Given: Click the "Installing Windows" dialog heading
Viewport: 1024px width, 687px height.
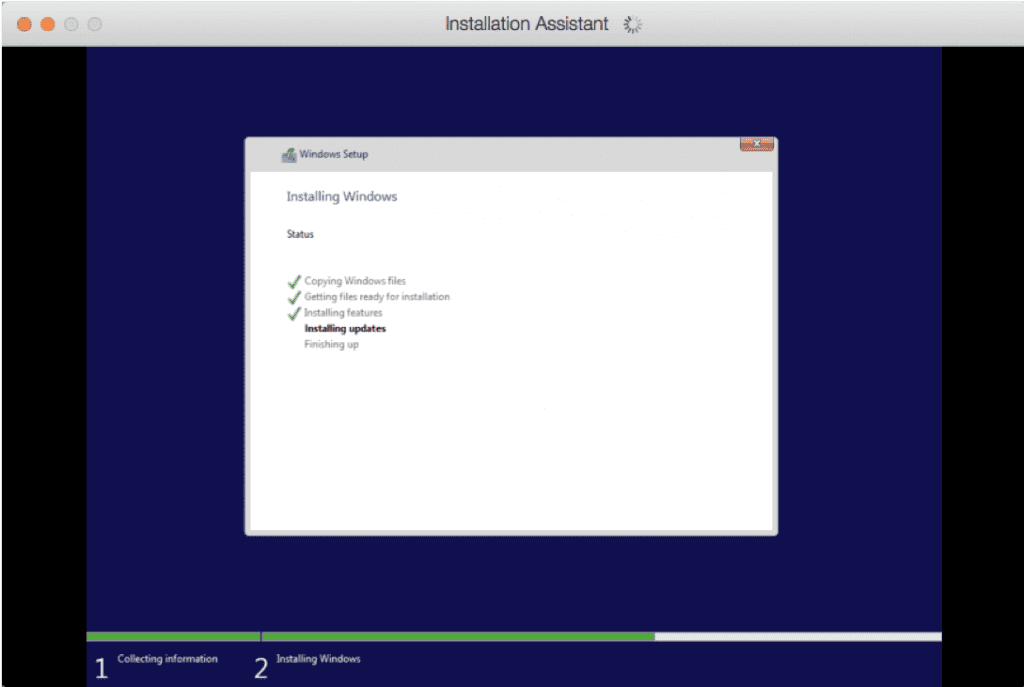Looking at the screenshot, I should point(342,197).
